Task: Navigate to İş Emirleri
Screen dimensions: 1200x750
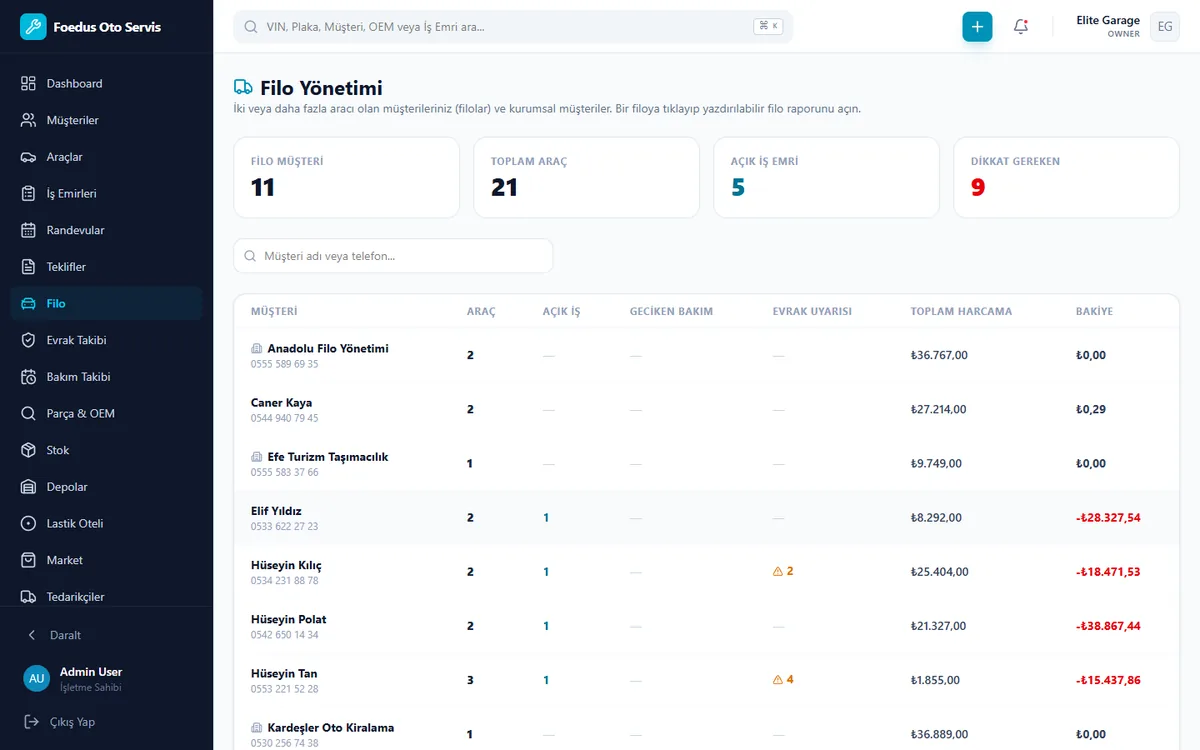Action: pyautogui.click(x=107, y=194)
